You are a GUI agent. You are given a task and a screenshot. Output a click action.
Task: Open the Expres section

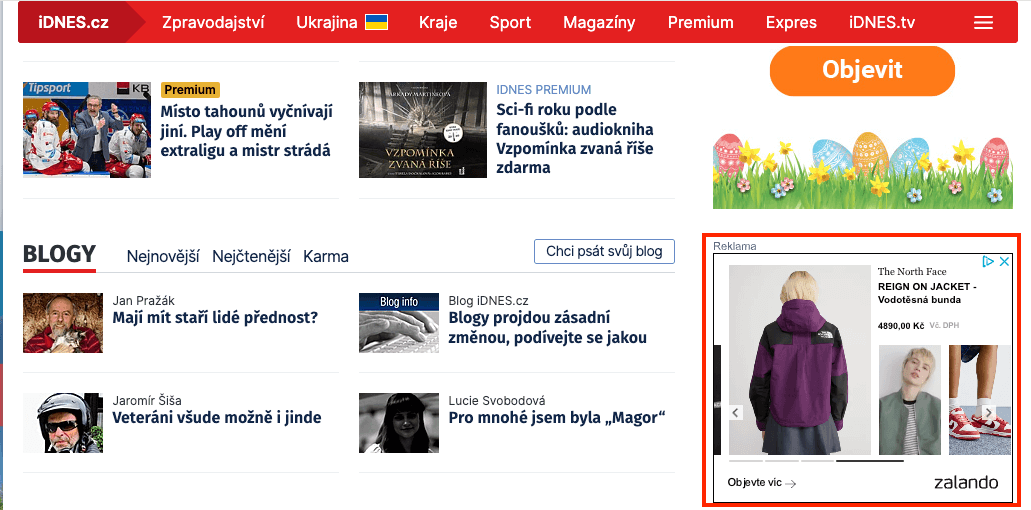click(791, 22)
